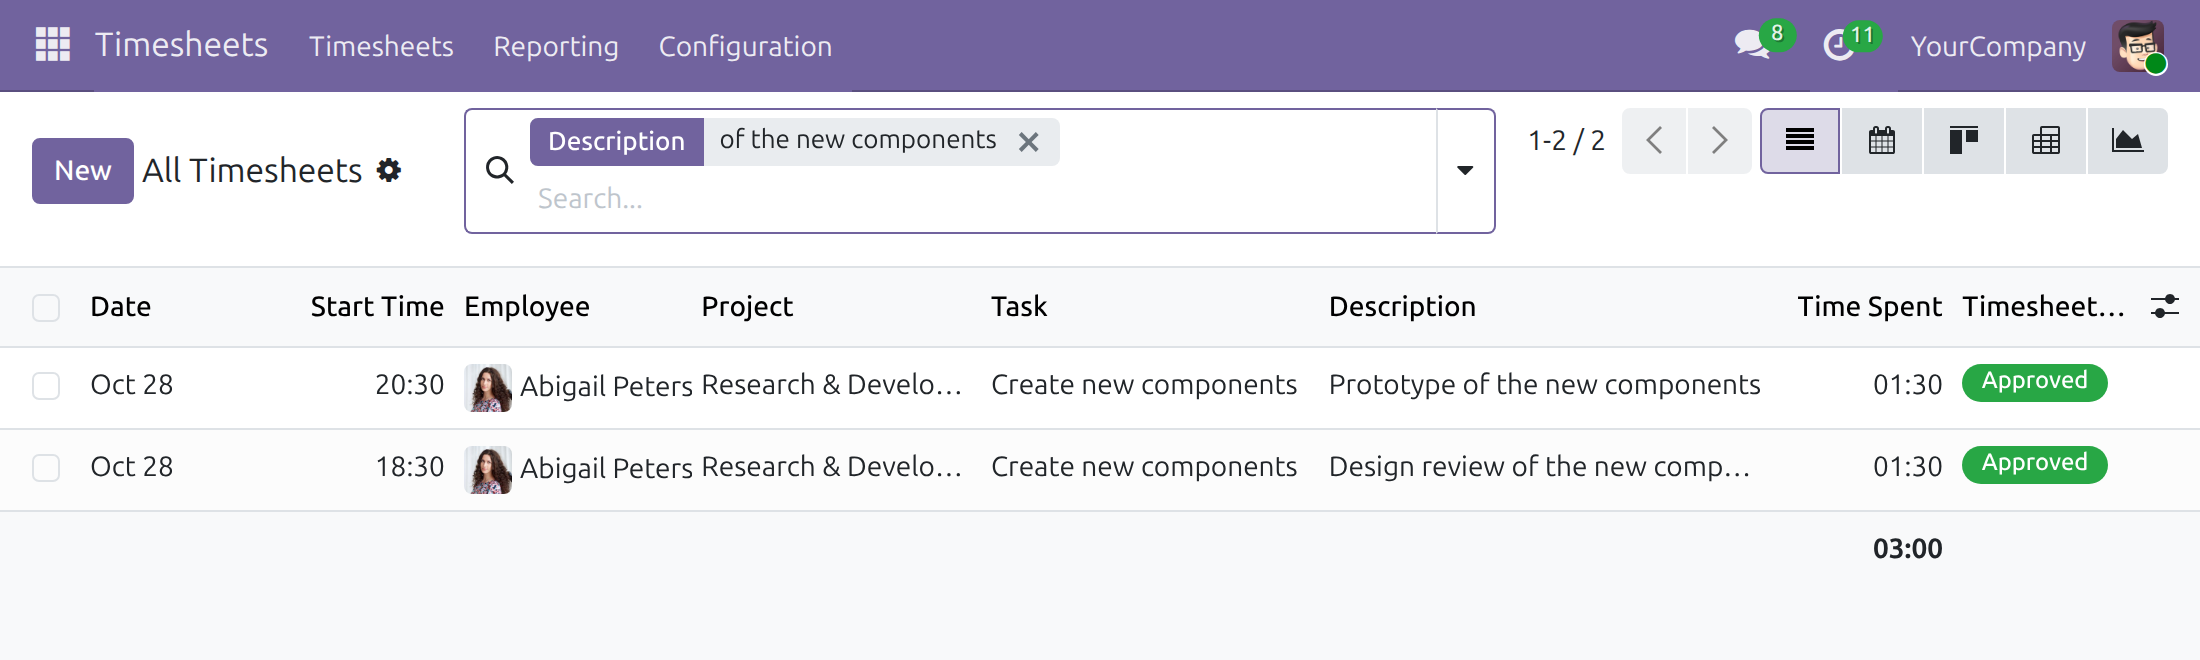Switch to pivot table view

click(x=2046, y=141)
